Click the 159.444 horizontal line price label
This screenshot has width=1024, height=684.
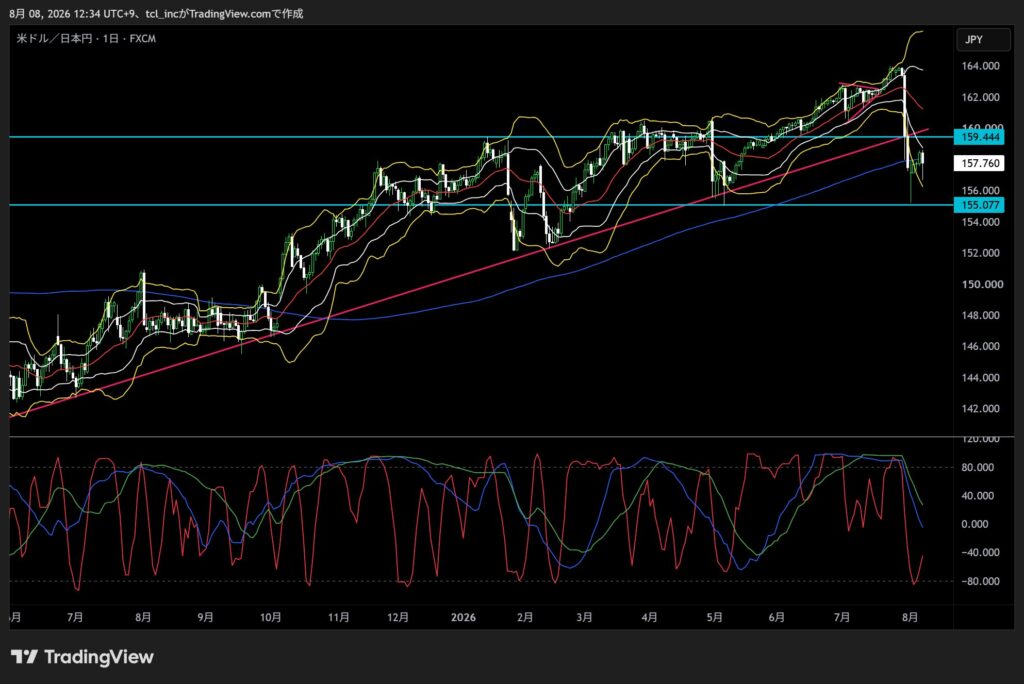pos(979,137)
